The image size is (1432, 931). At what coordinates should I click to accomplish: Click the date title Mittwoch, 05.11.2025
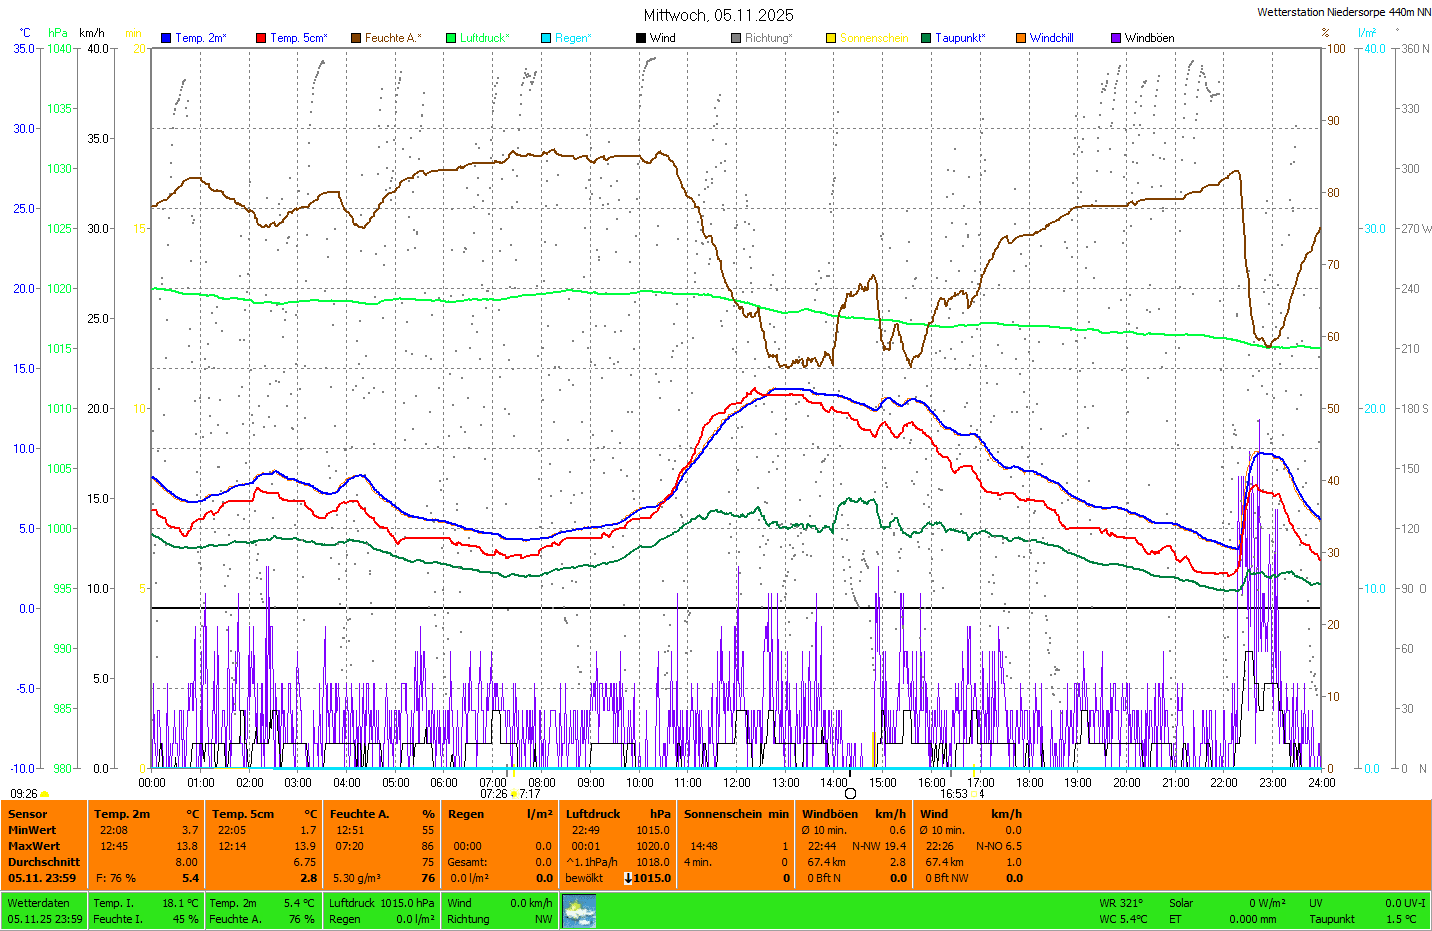718,15
